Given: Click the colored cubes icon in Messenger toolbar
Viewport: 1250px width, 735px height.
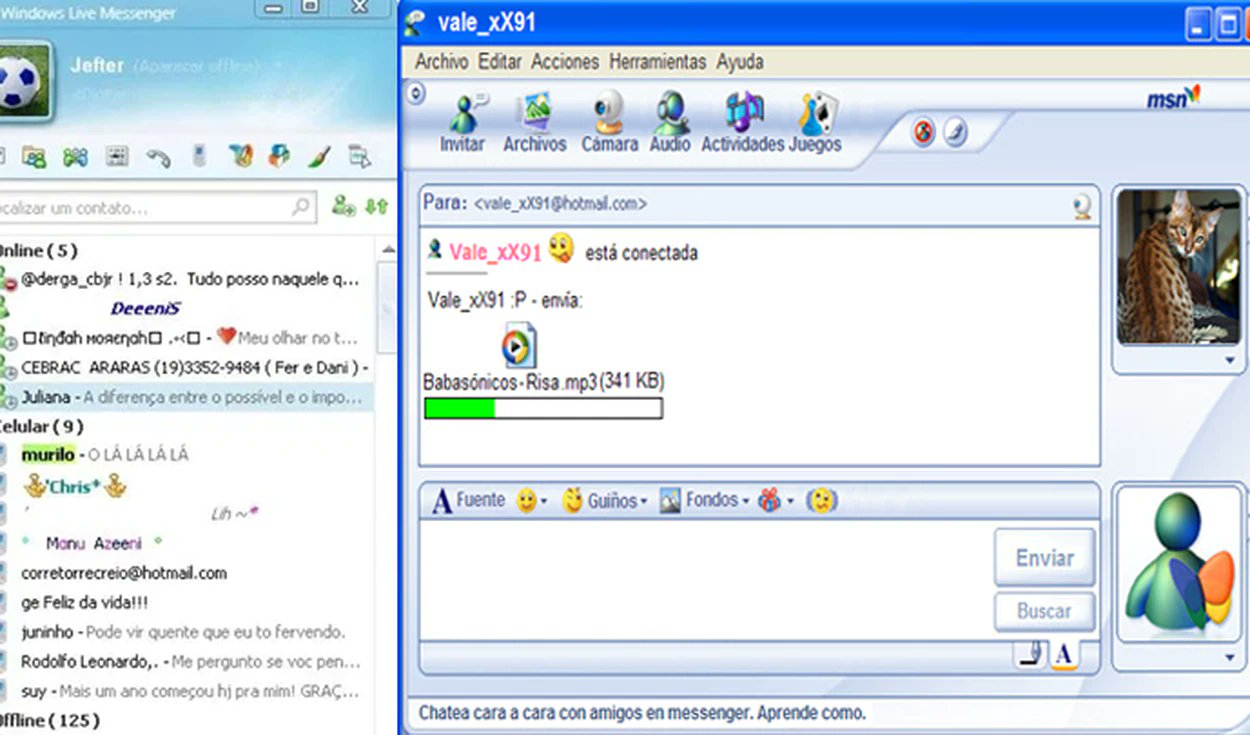Looking at the screenshot, I should coord(280,156).
